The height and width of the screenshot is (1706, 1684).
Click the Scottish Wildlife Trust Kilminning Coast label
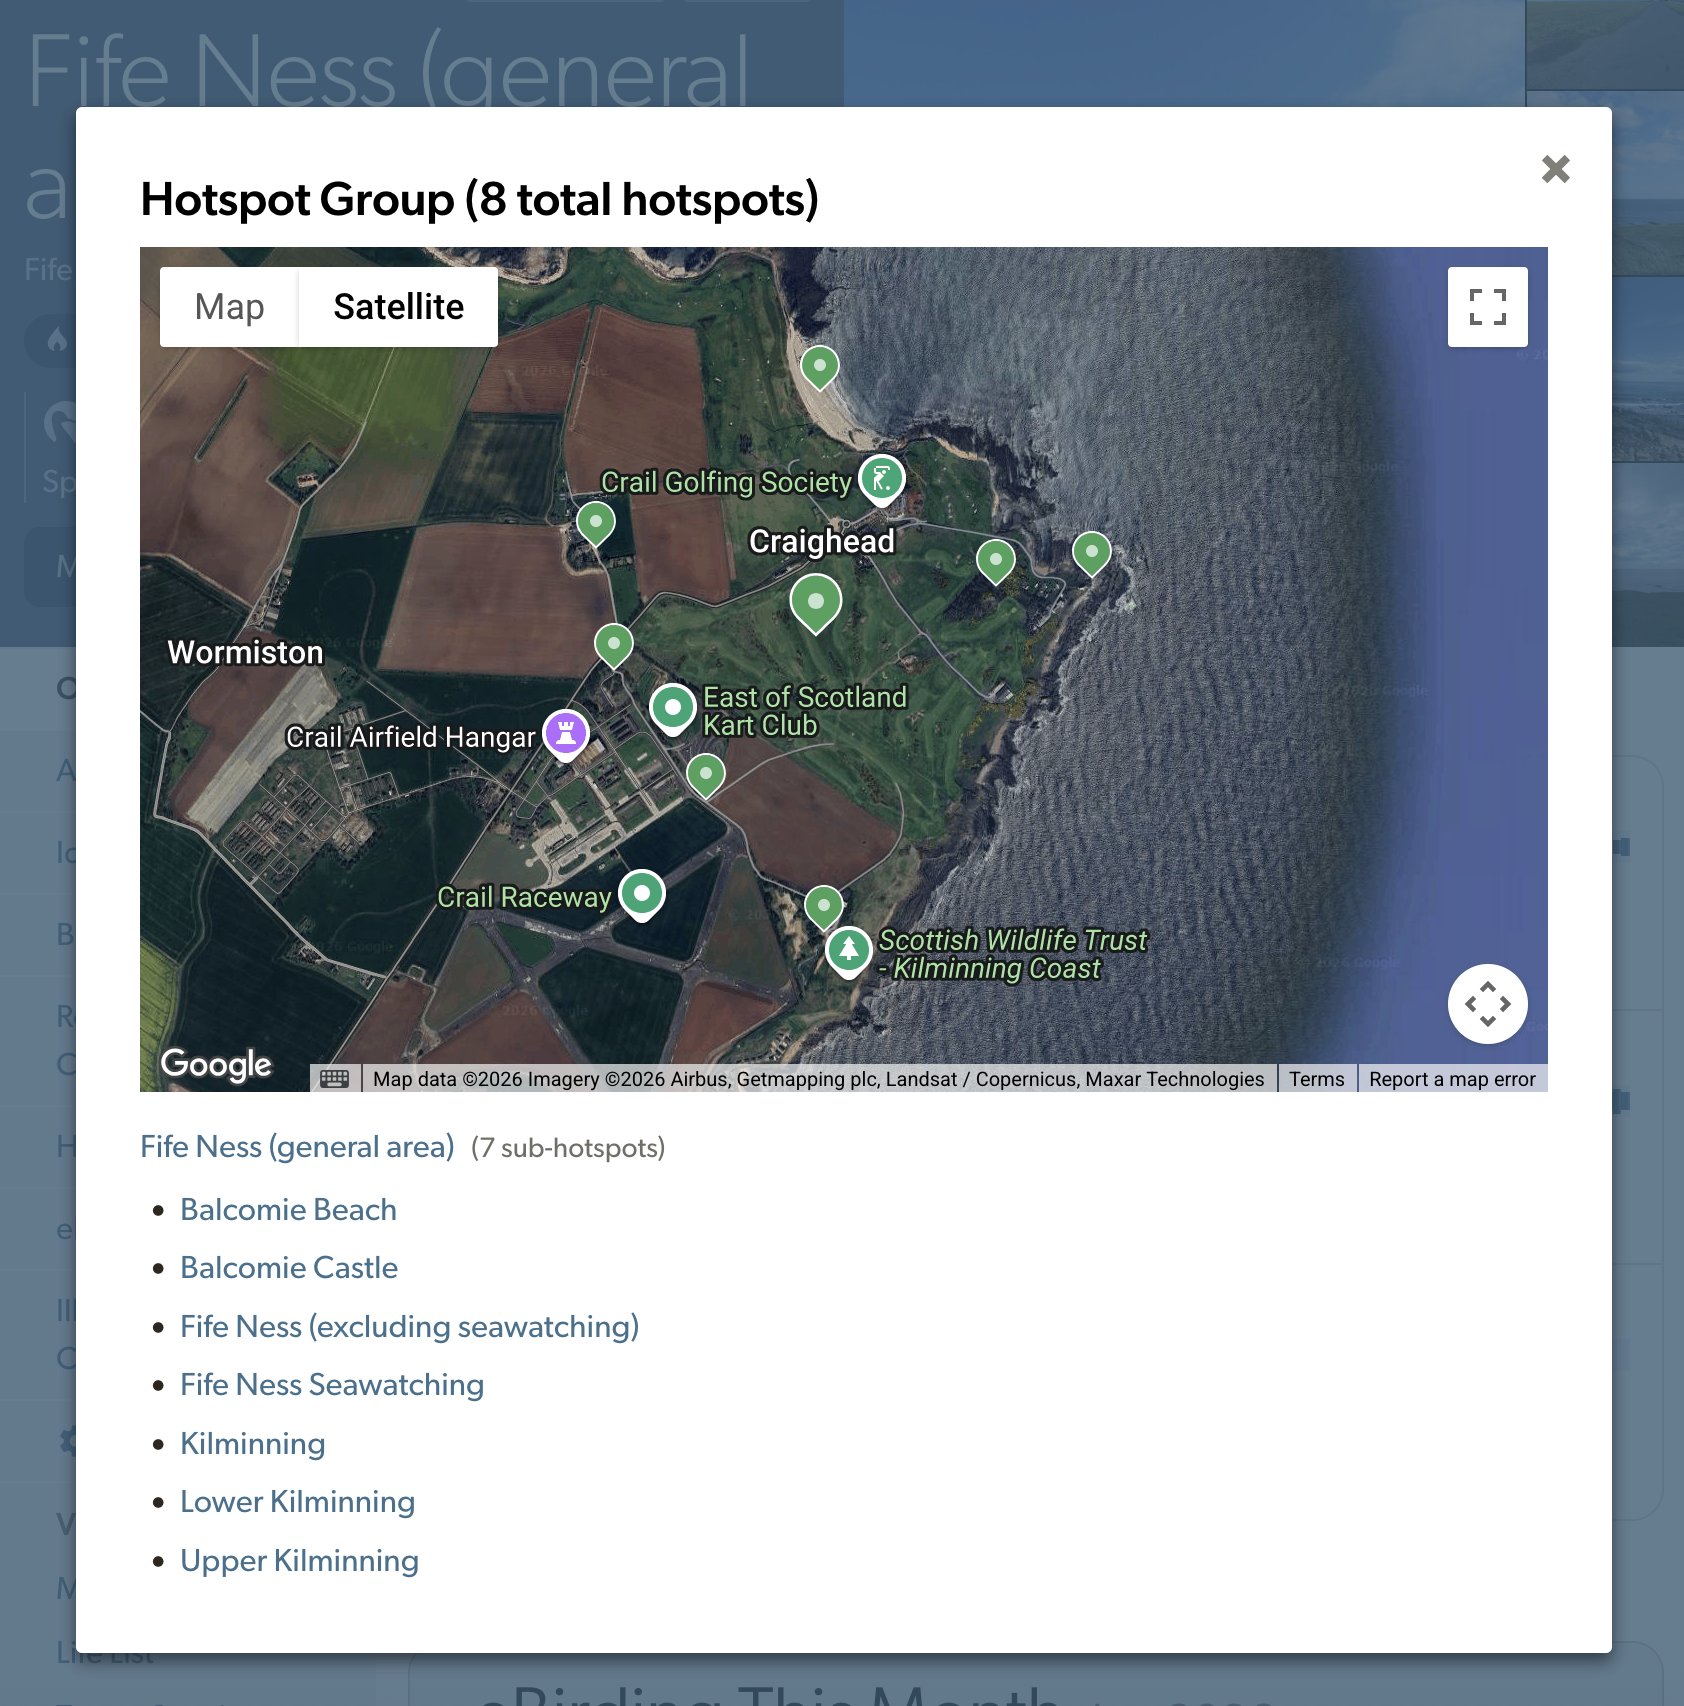tap(1012, 954)
